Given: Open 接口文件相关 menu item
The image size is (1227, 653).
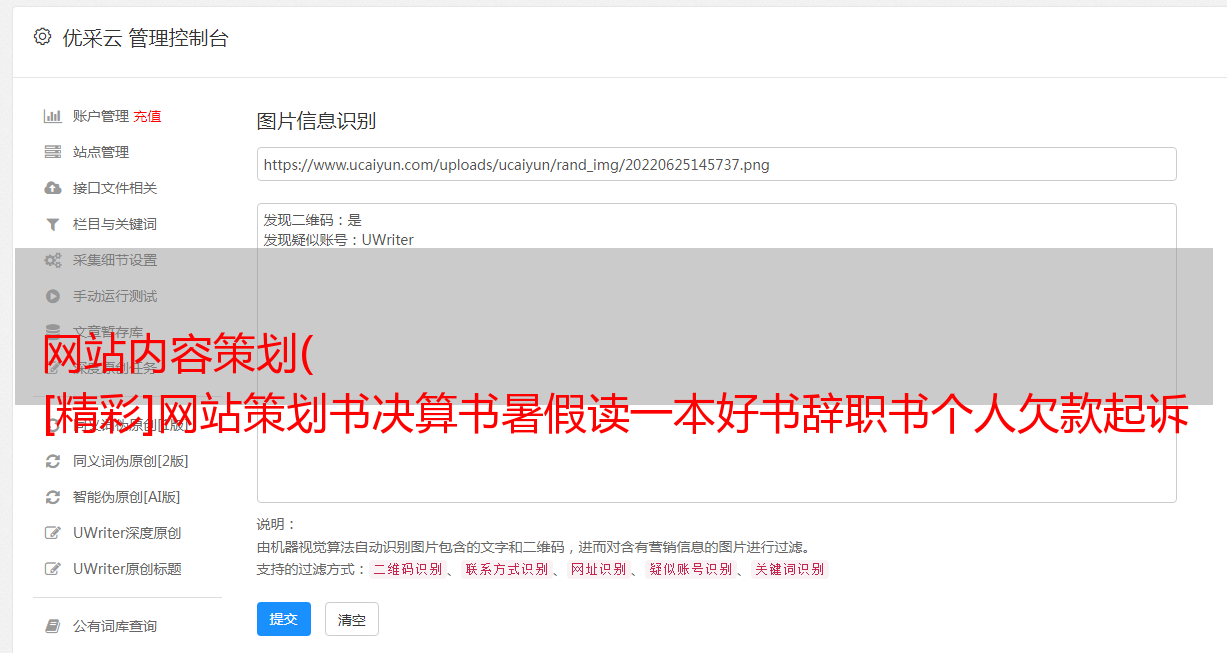Looking at the screenshot, I should (x=115, y=188).
